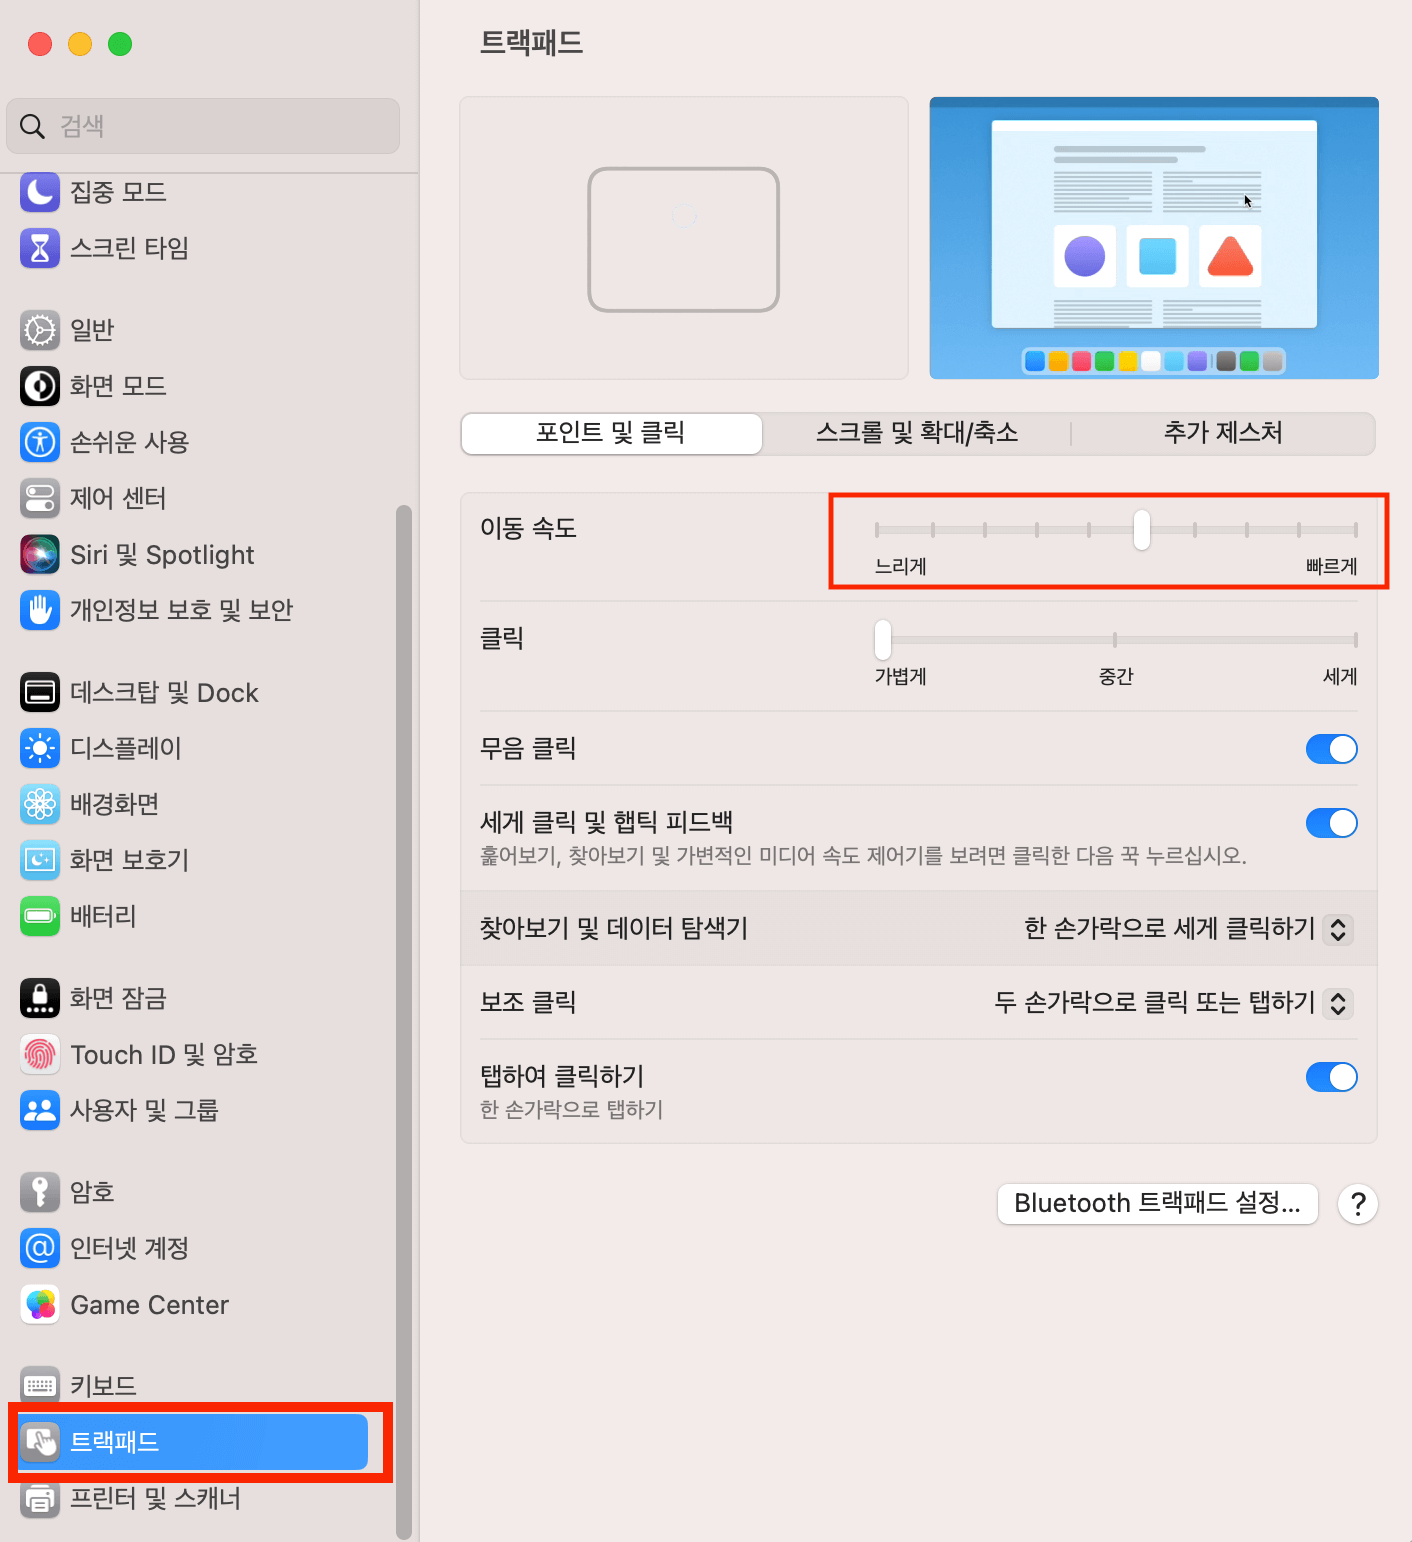The width and height of the screenshot is (1412, 1542).
Task: Click the green zoom window button
Action: (120, 44)
